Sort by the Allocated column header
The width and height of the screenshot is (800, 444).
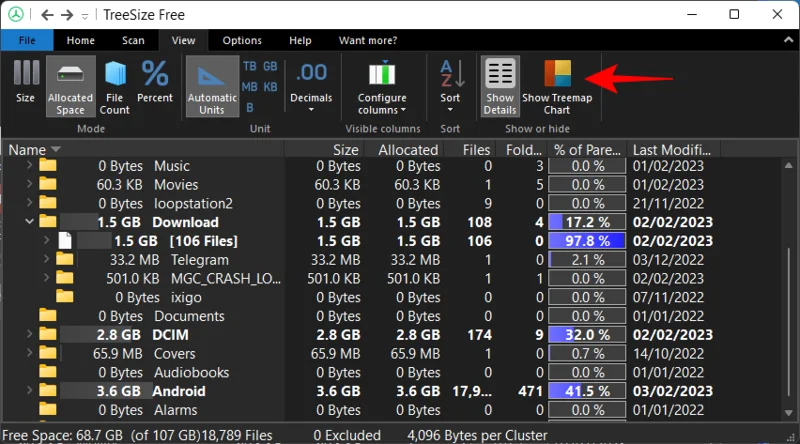click(x=404, y=150)
